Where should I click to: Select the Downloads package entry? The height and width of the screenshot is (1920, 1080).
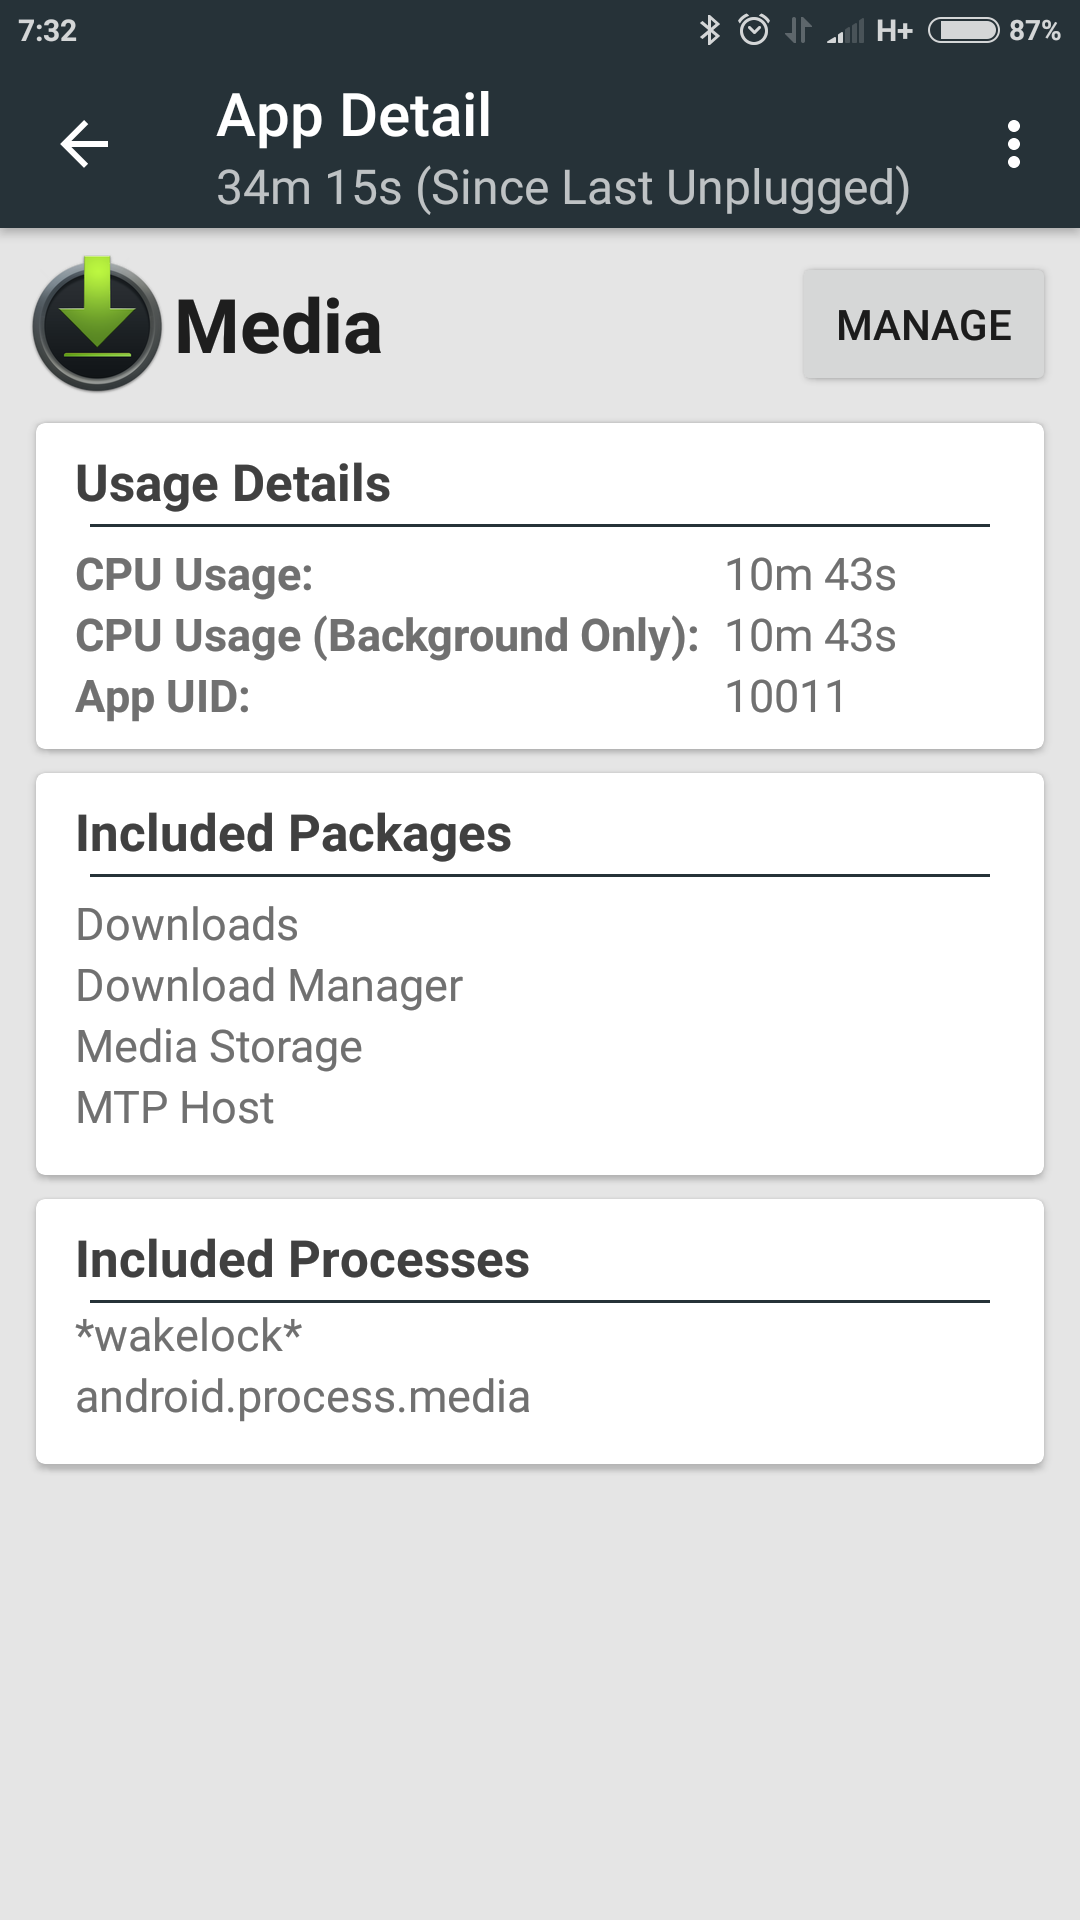pos(187,925)
